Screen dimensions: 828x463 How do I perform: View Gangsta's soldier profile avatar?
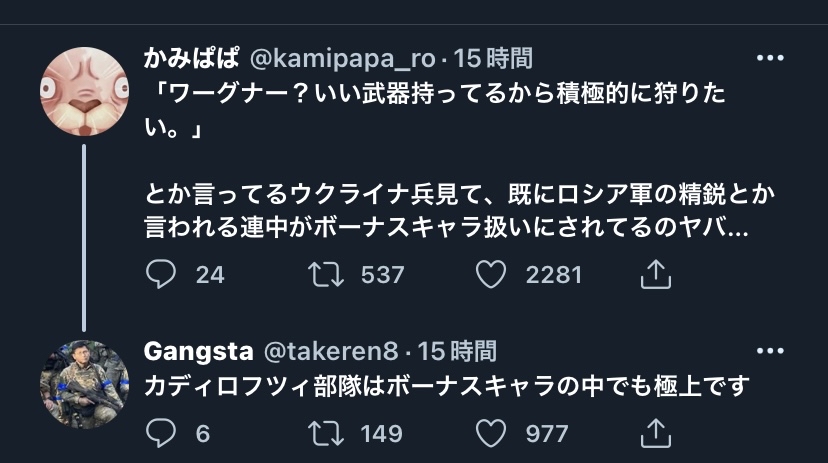84,385
